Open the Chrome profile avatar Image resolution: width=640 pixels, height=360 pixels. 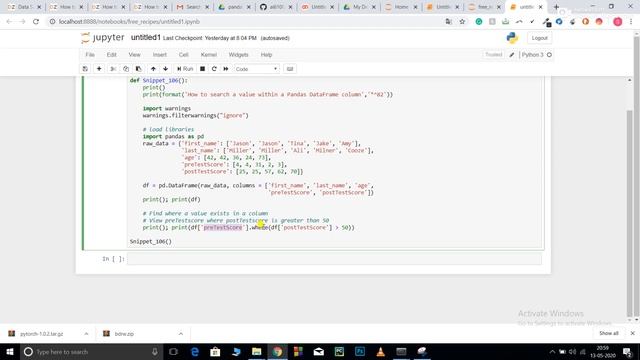[x=618, y=22]
